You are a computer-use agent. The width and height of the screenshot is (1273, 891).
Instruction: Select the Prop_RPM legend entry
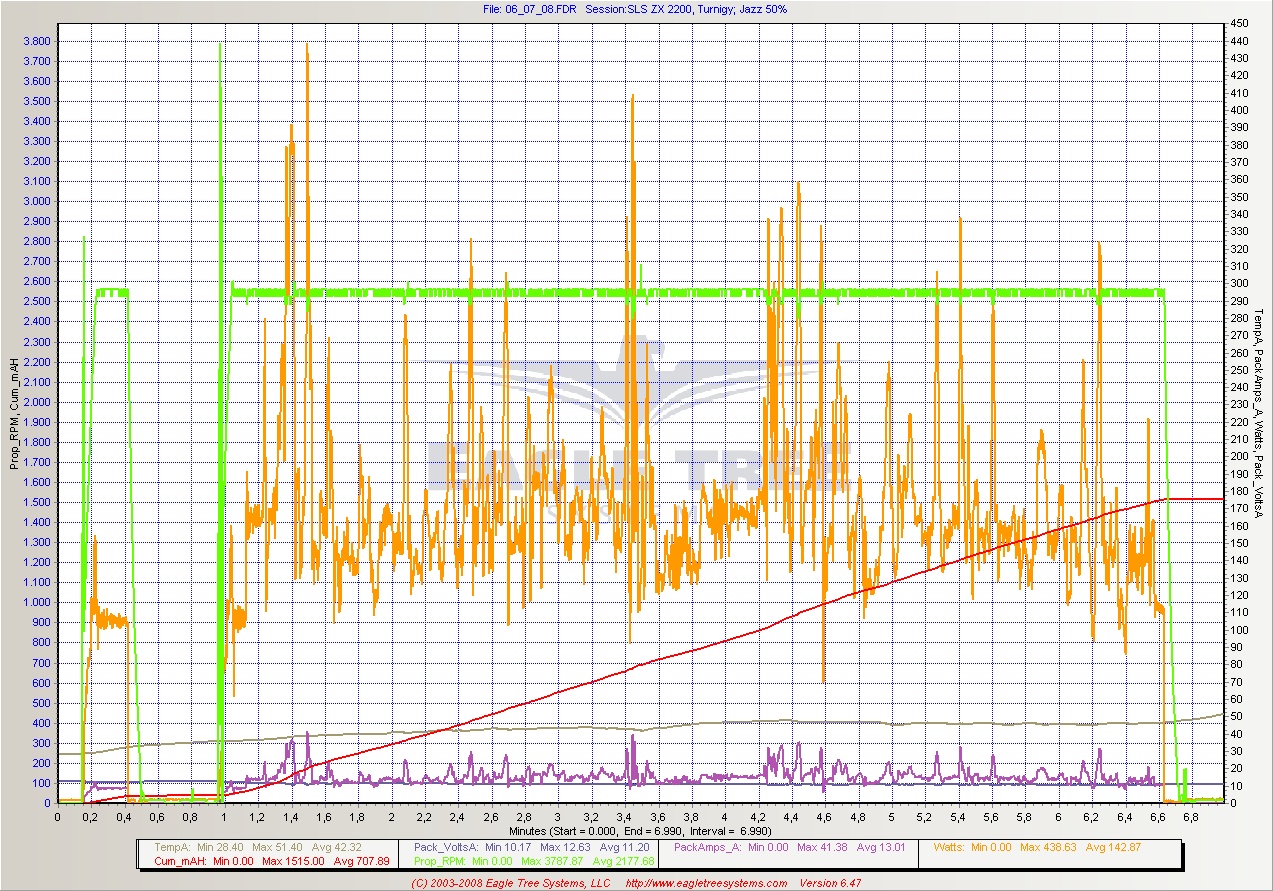(534, 860)
